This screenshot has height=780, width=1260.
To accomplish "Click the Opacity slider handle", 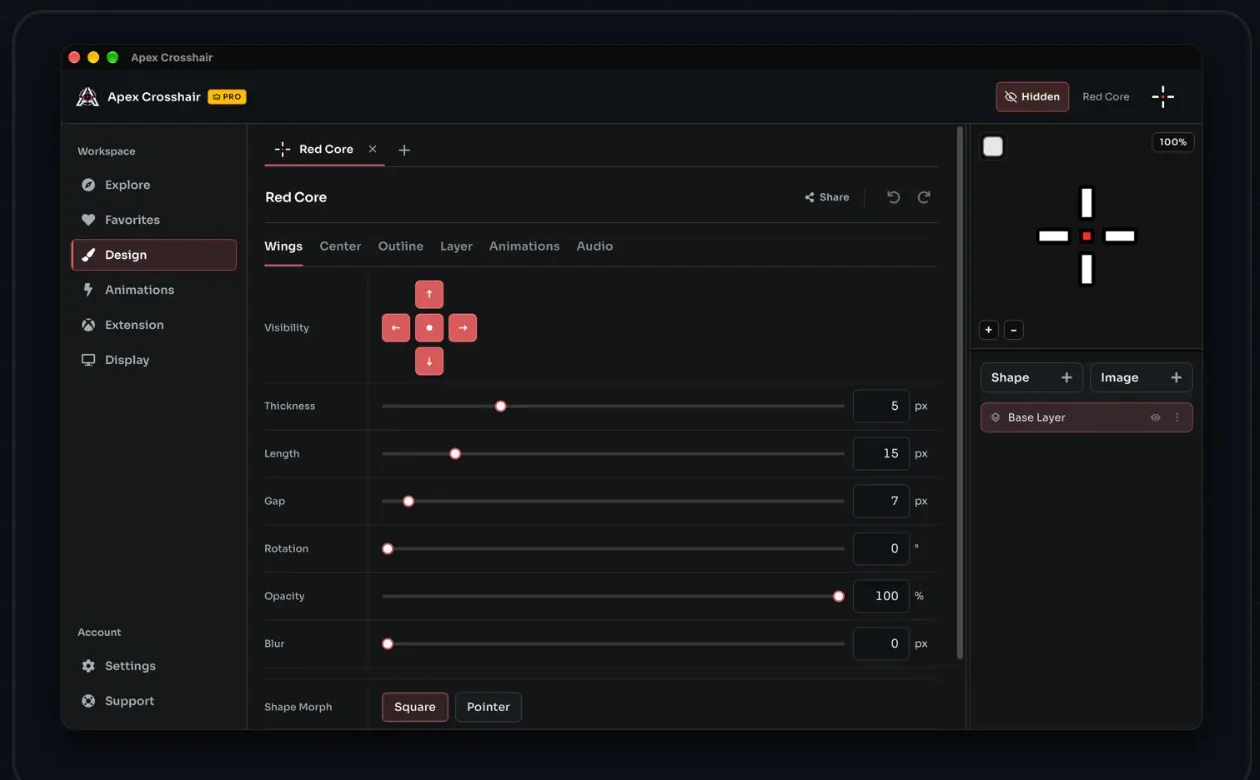I will point(839,596).
